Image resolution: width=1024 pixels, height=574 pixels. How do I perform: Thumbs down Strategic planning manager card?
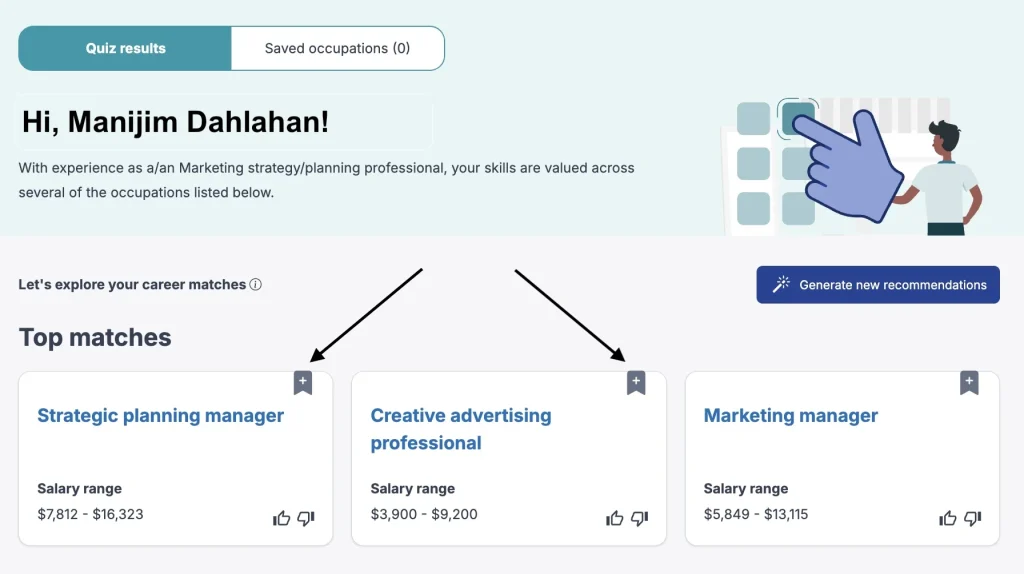(x=306, y=518)
